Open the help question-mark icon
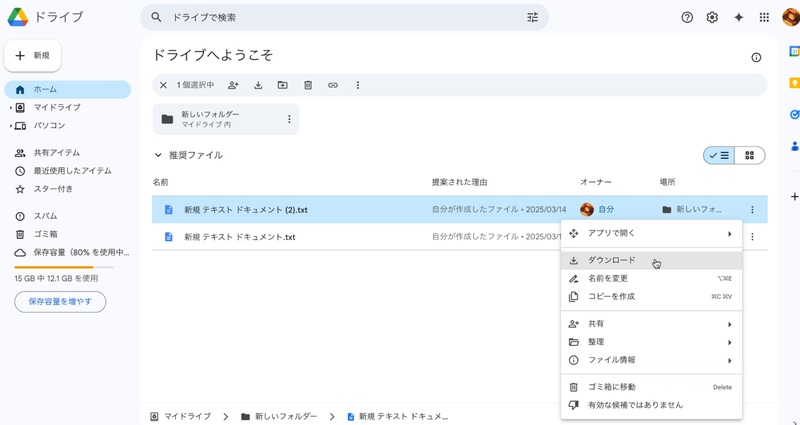 687,17
